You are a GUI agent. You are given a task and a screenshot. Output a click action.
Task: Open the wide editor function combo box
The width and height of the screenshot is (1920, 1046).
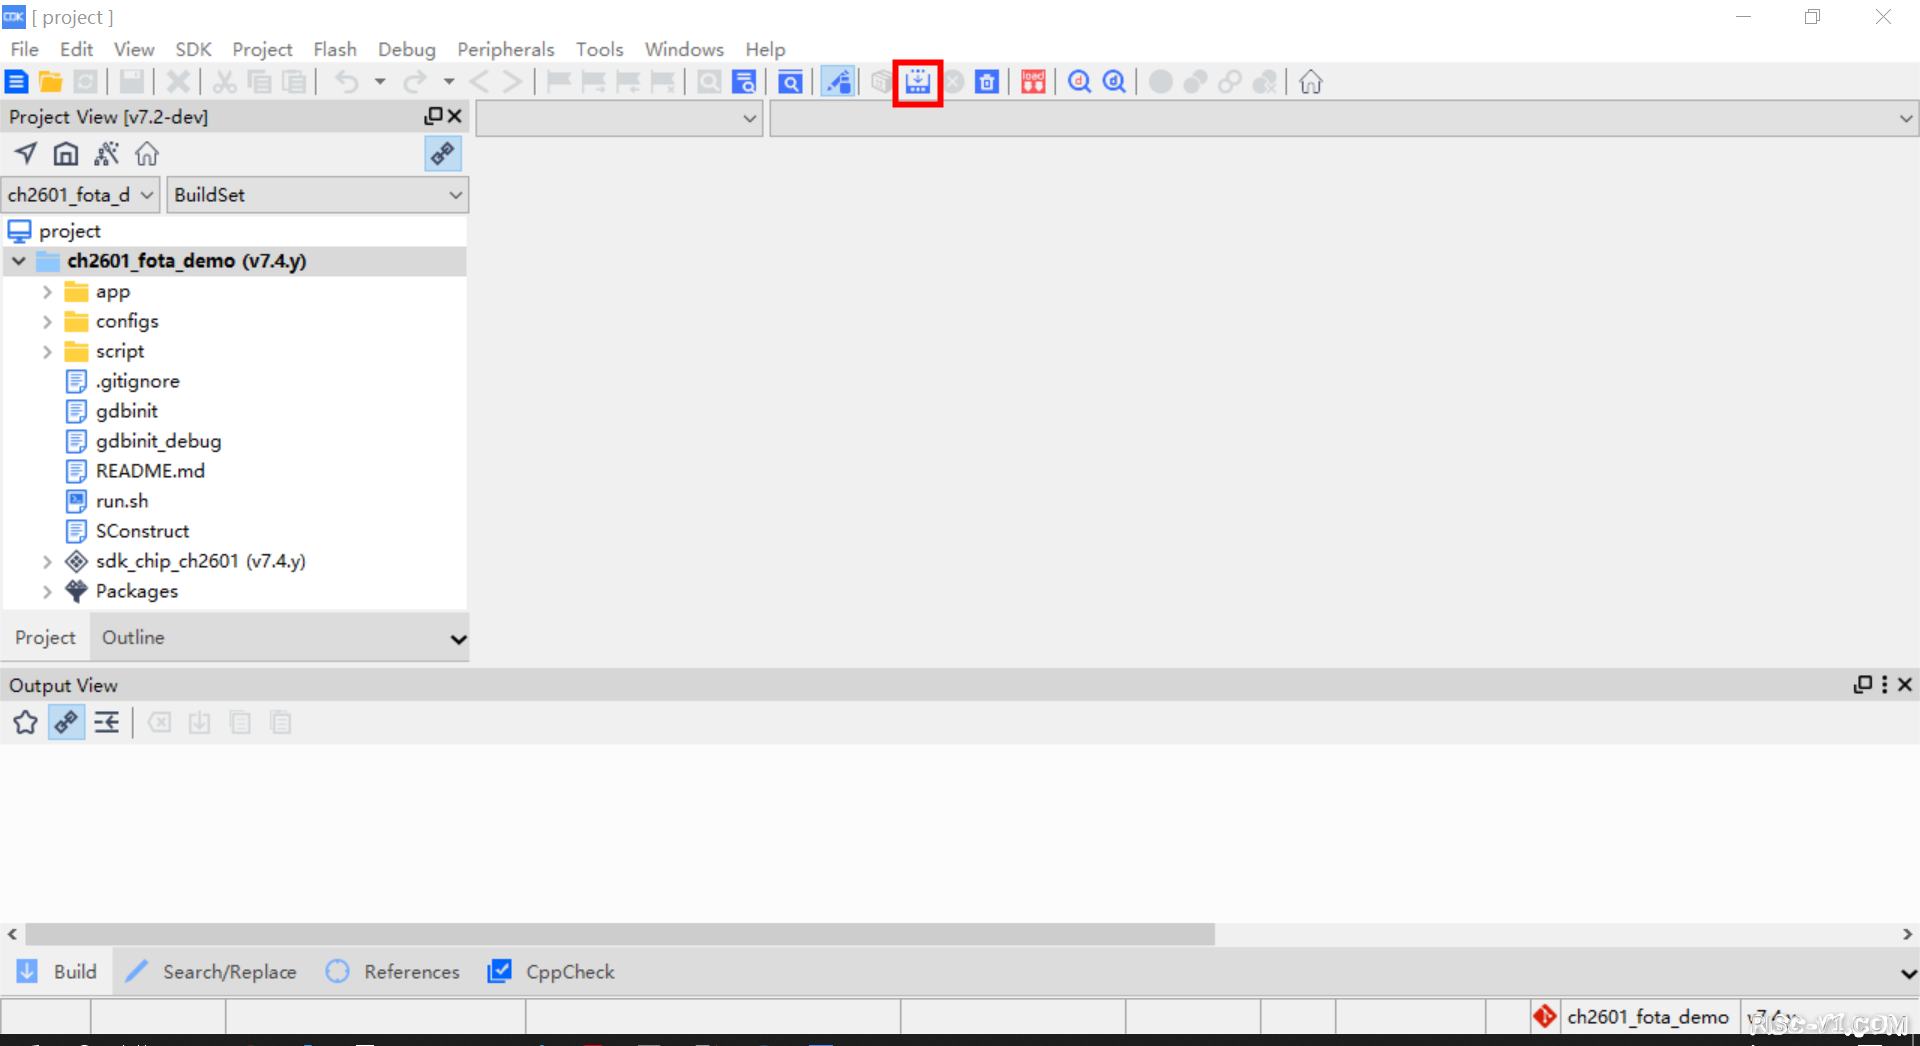pos(1344,118)
